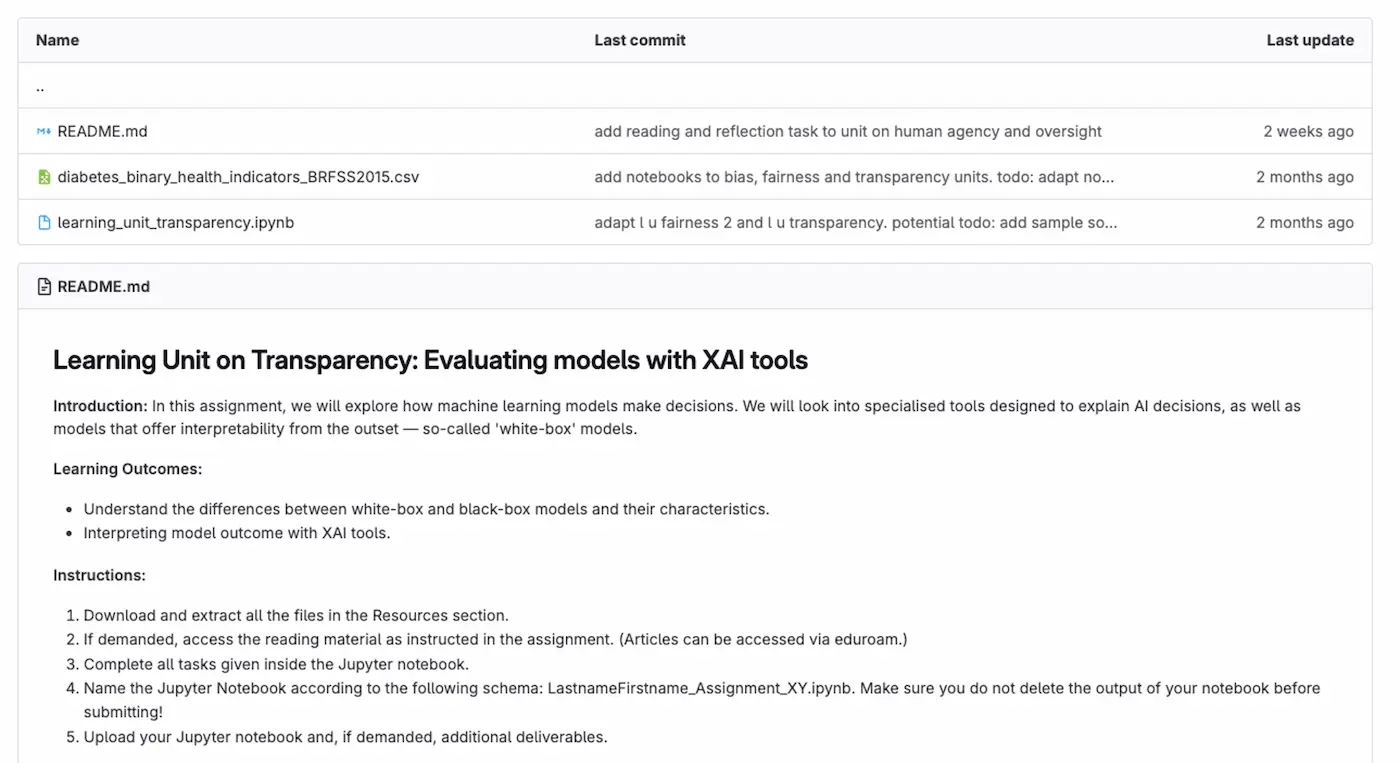Open diabetes_binary_health_indicators_BRFSS2015.csv

coord(238,176)
